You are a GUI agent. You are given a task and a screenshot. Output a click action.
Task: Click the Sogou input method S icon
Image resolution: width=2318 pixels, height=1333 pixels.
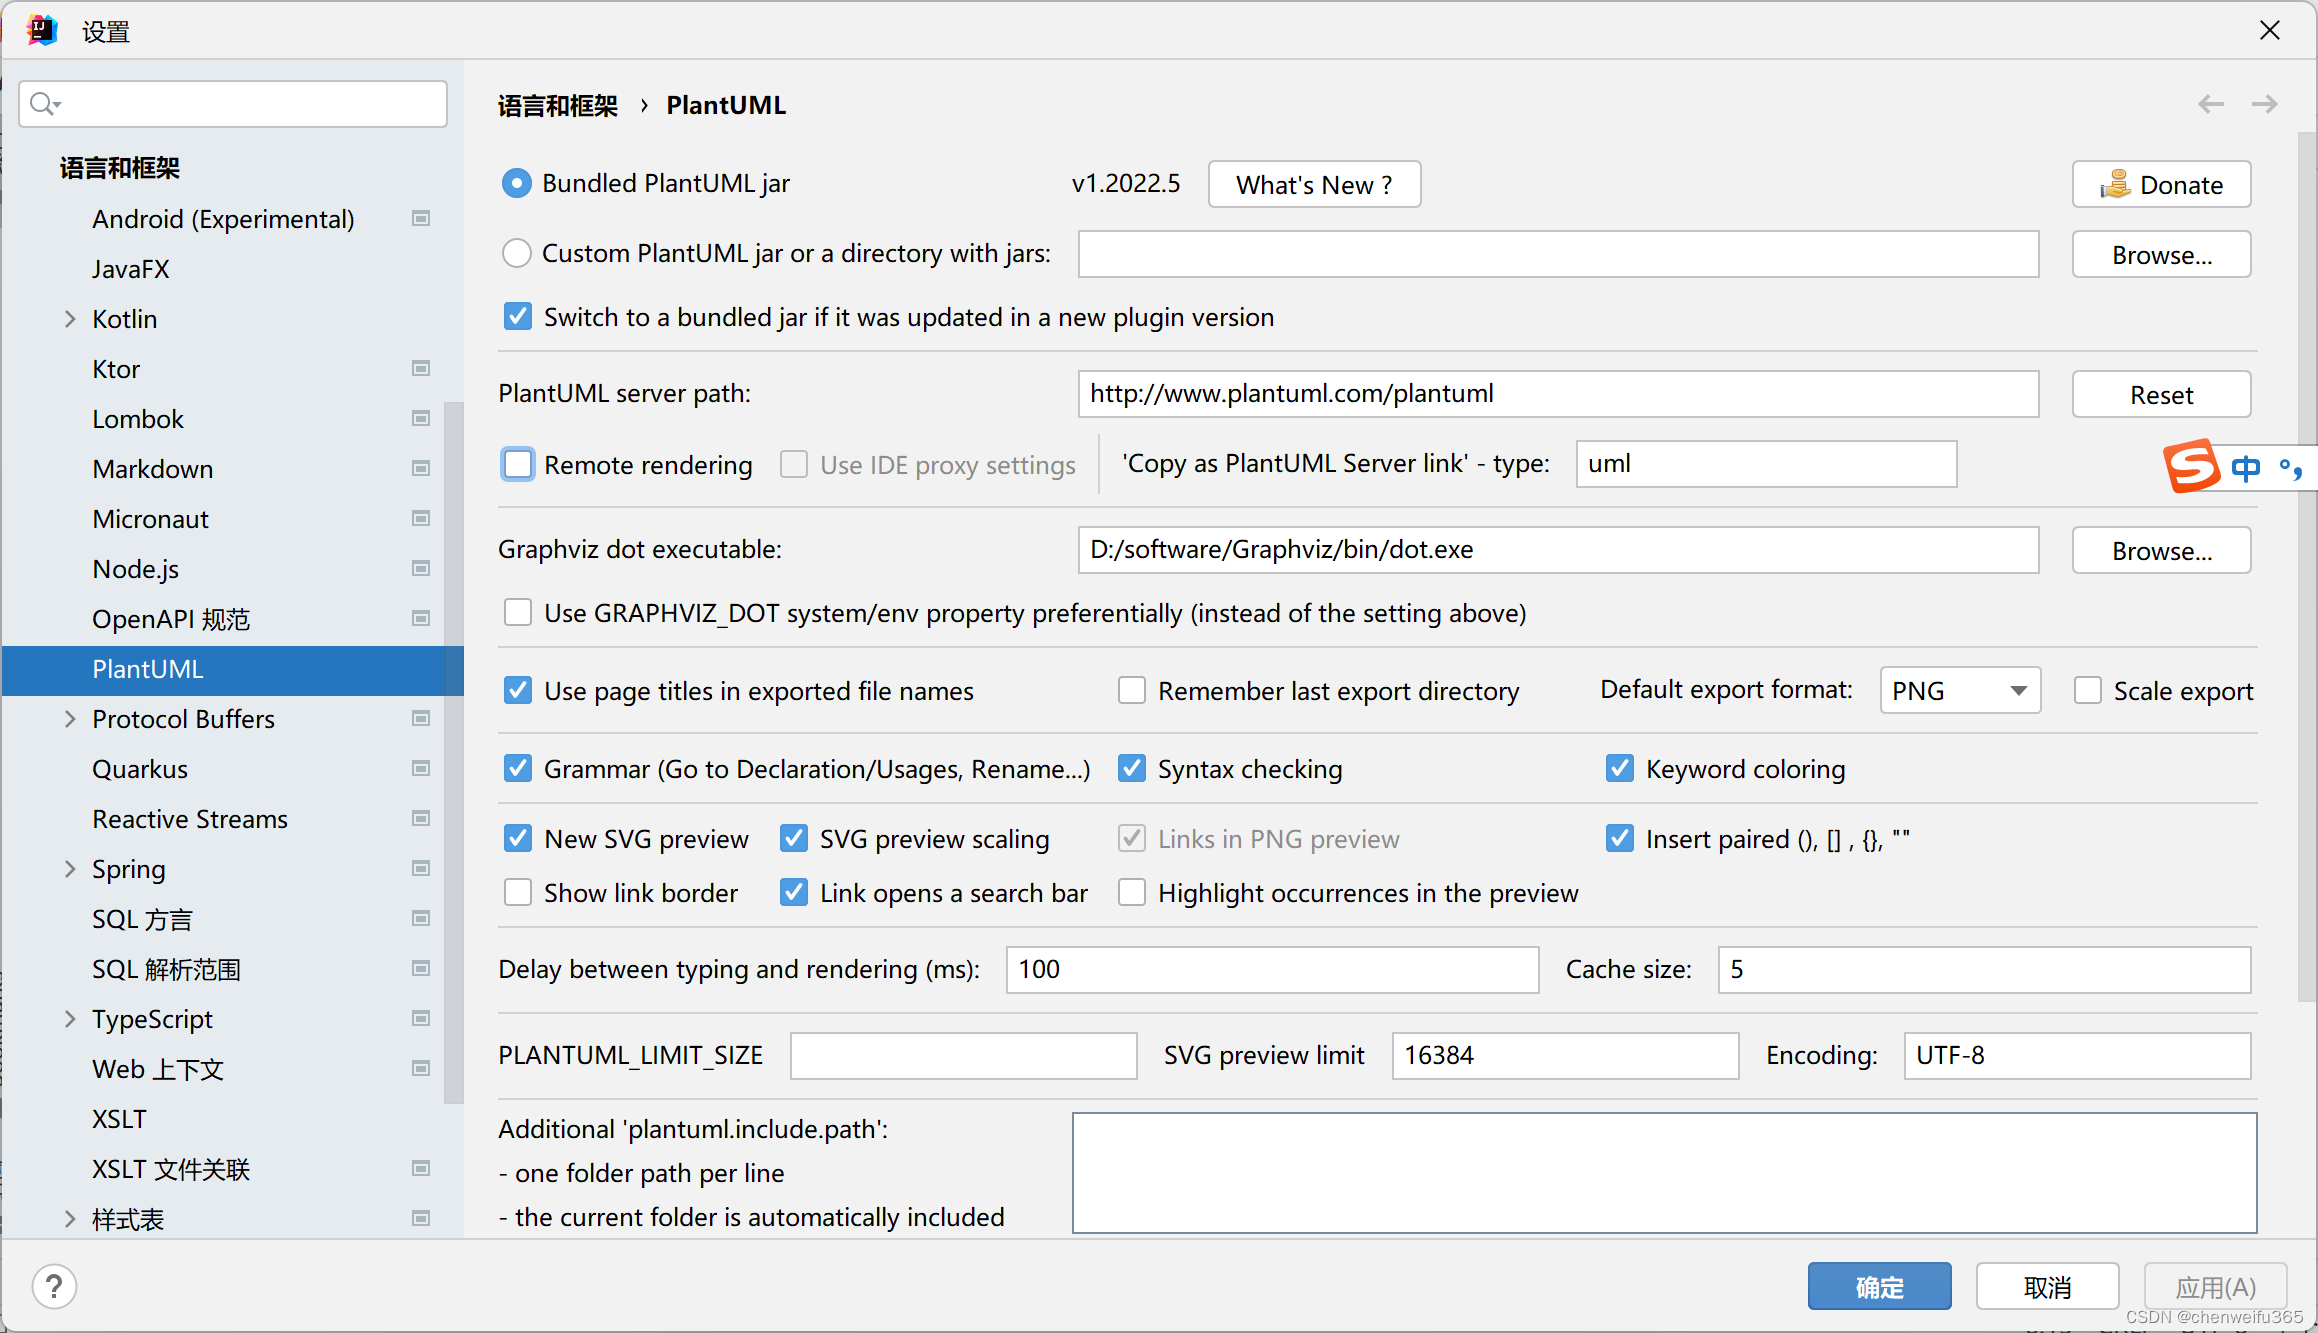[x=2191, y=466]
